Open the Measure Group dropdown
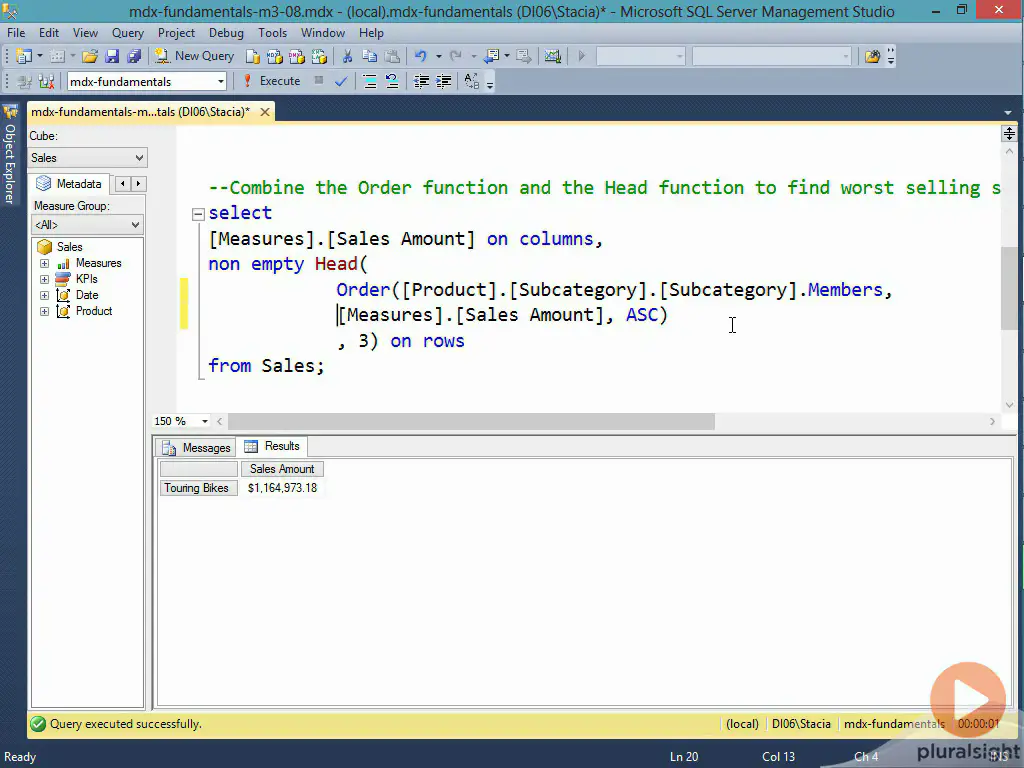This screenshot has height=768, width=1024. click(136, 225)
